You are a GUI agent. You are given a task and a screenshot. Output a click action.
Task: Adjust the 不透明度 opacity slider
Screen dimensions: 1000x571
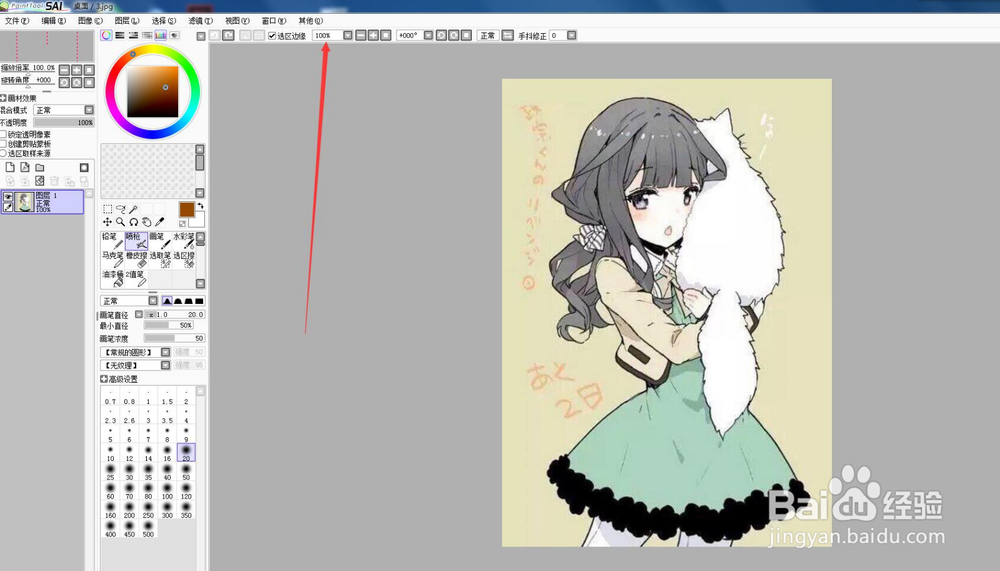[64, 122]
